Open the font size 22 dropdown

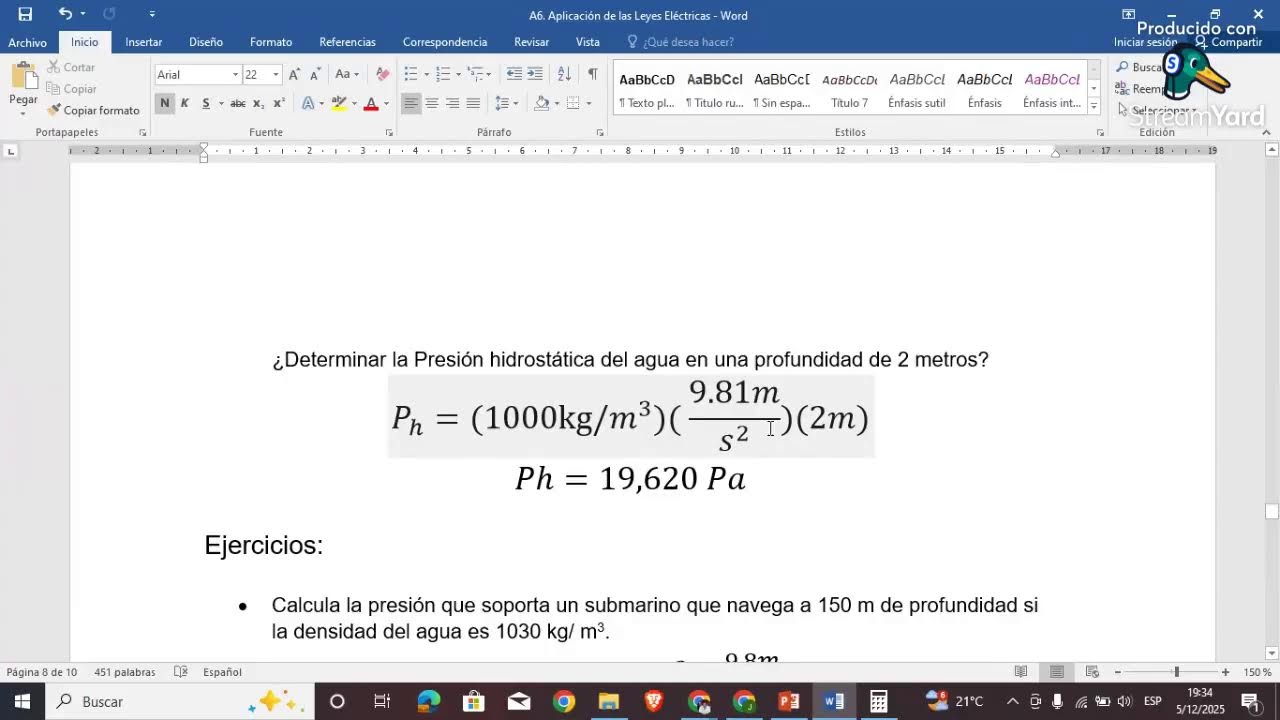pos(276,75)
